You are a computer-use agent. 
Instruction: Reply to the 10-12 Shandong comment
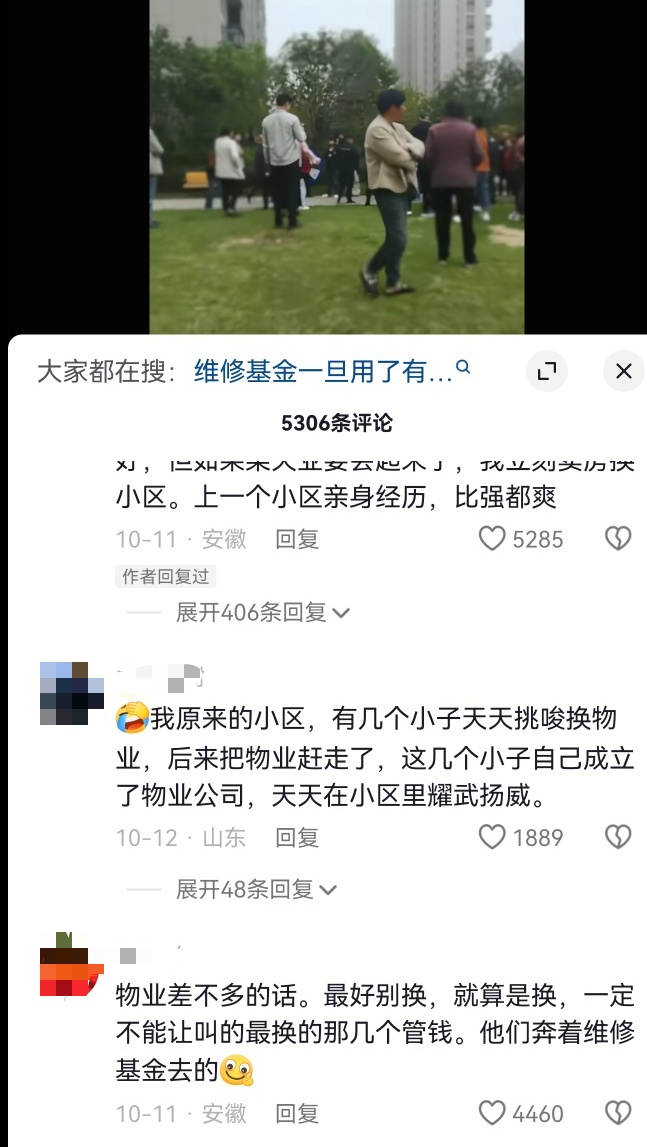coord(297,837)
